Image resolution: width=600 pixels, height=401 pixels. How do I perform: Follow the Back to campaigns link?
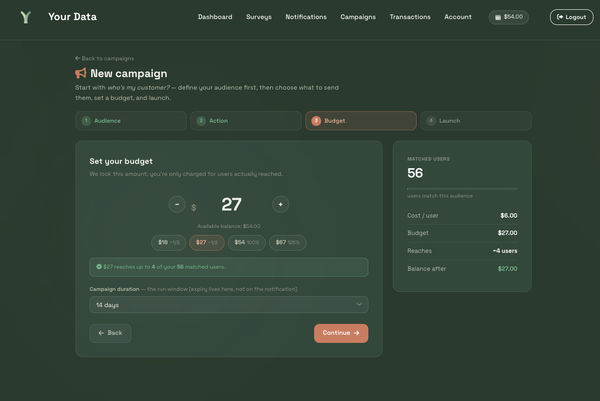pyautogui.click(x=104, y=59)
